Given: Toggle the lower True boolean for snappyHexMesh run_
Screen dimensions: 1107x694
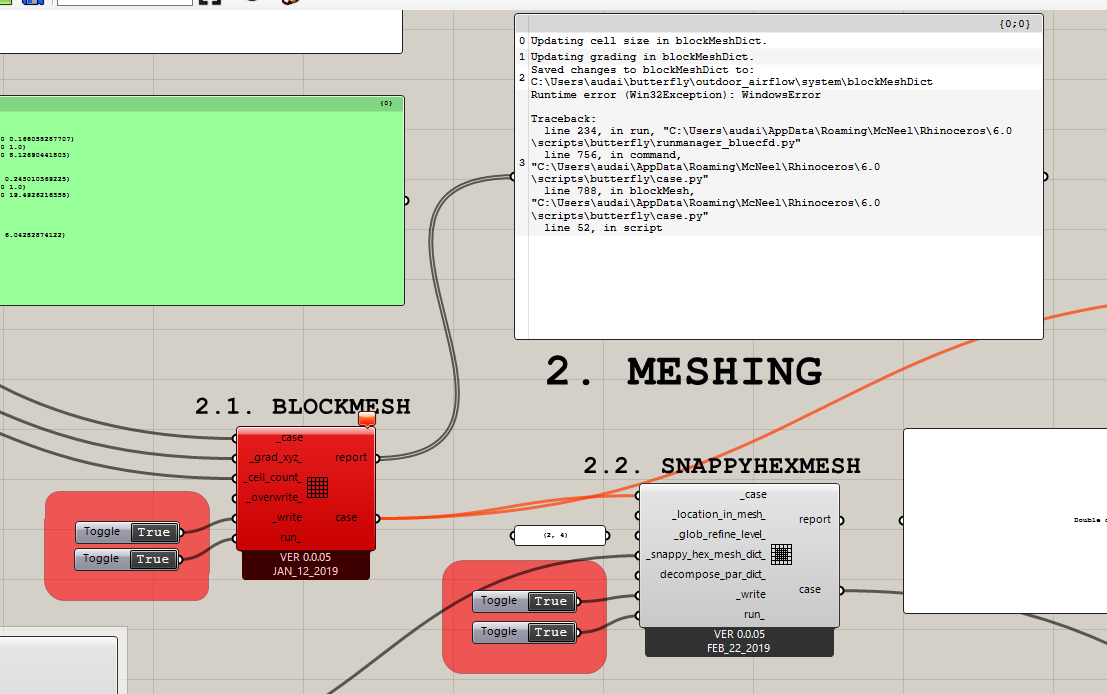Looking at the screenshot, I should (551, 632).
